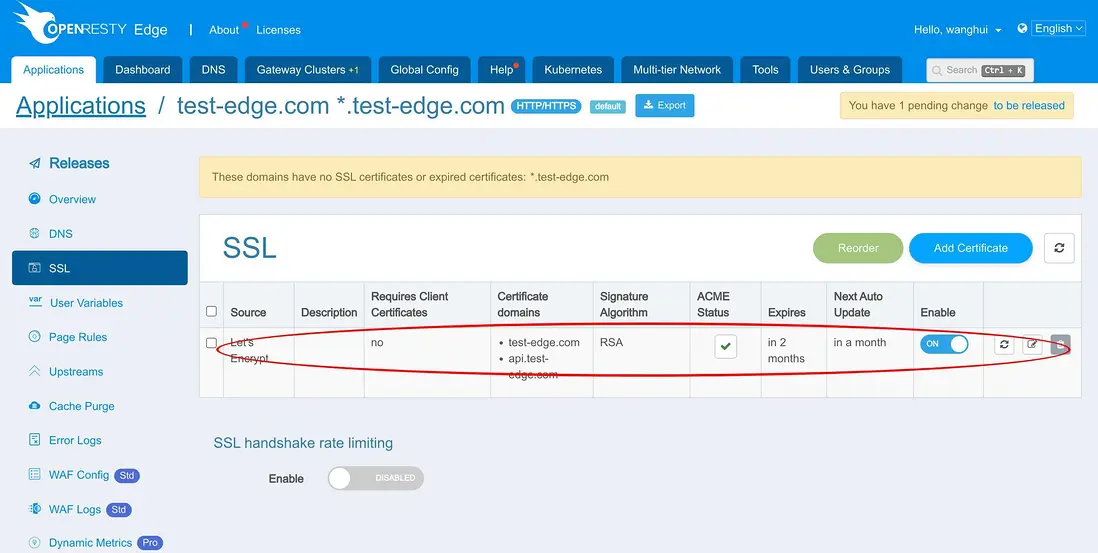Open Upstreams in the sidebar

click(76, 372)
